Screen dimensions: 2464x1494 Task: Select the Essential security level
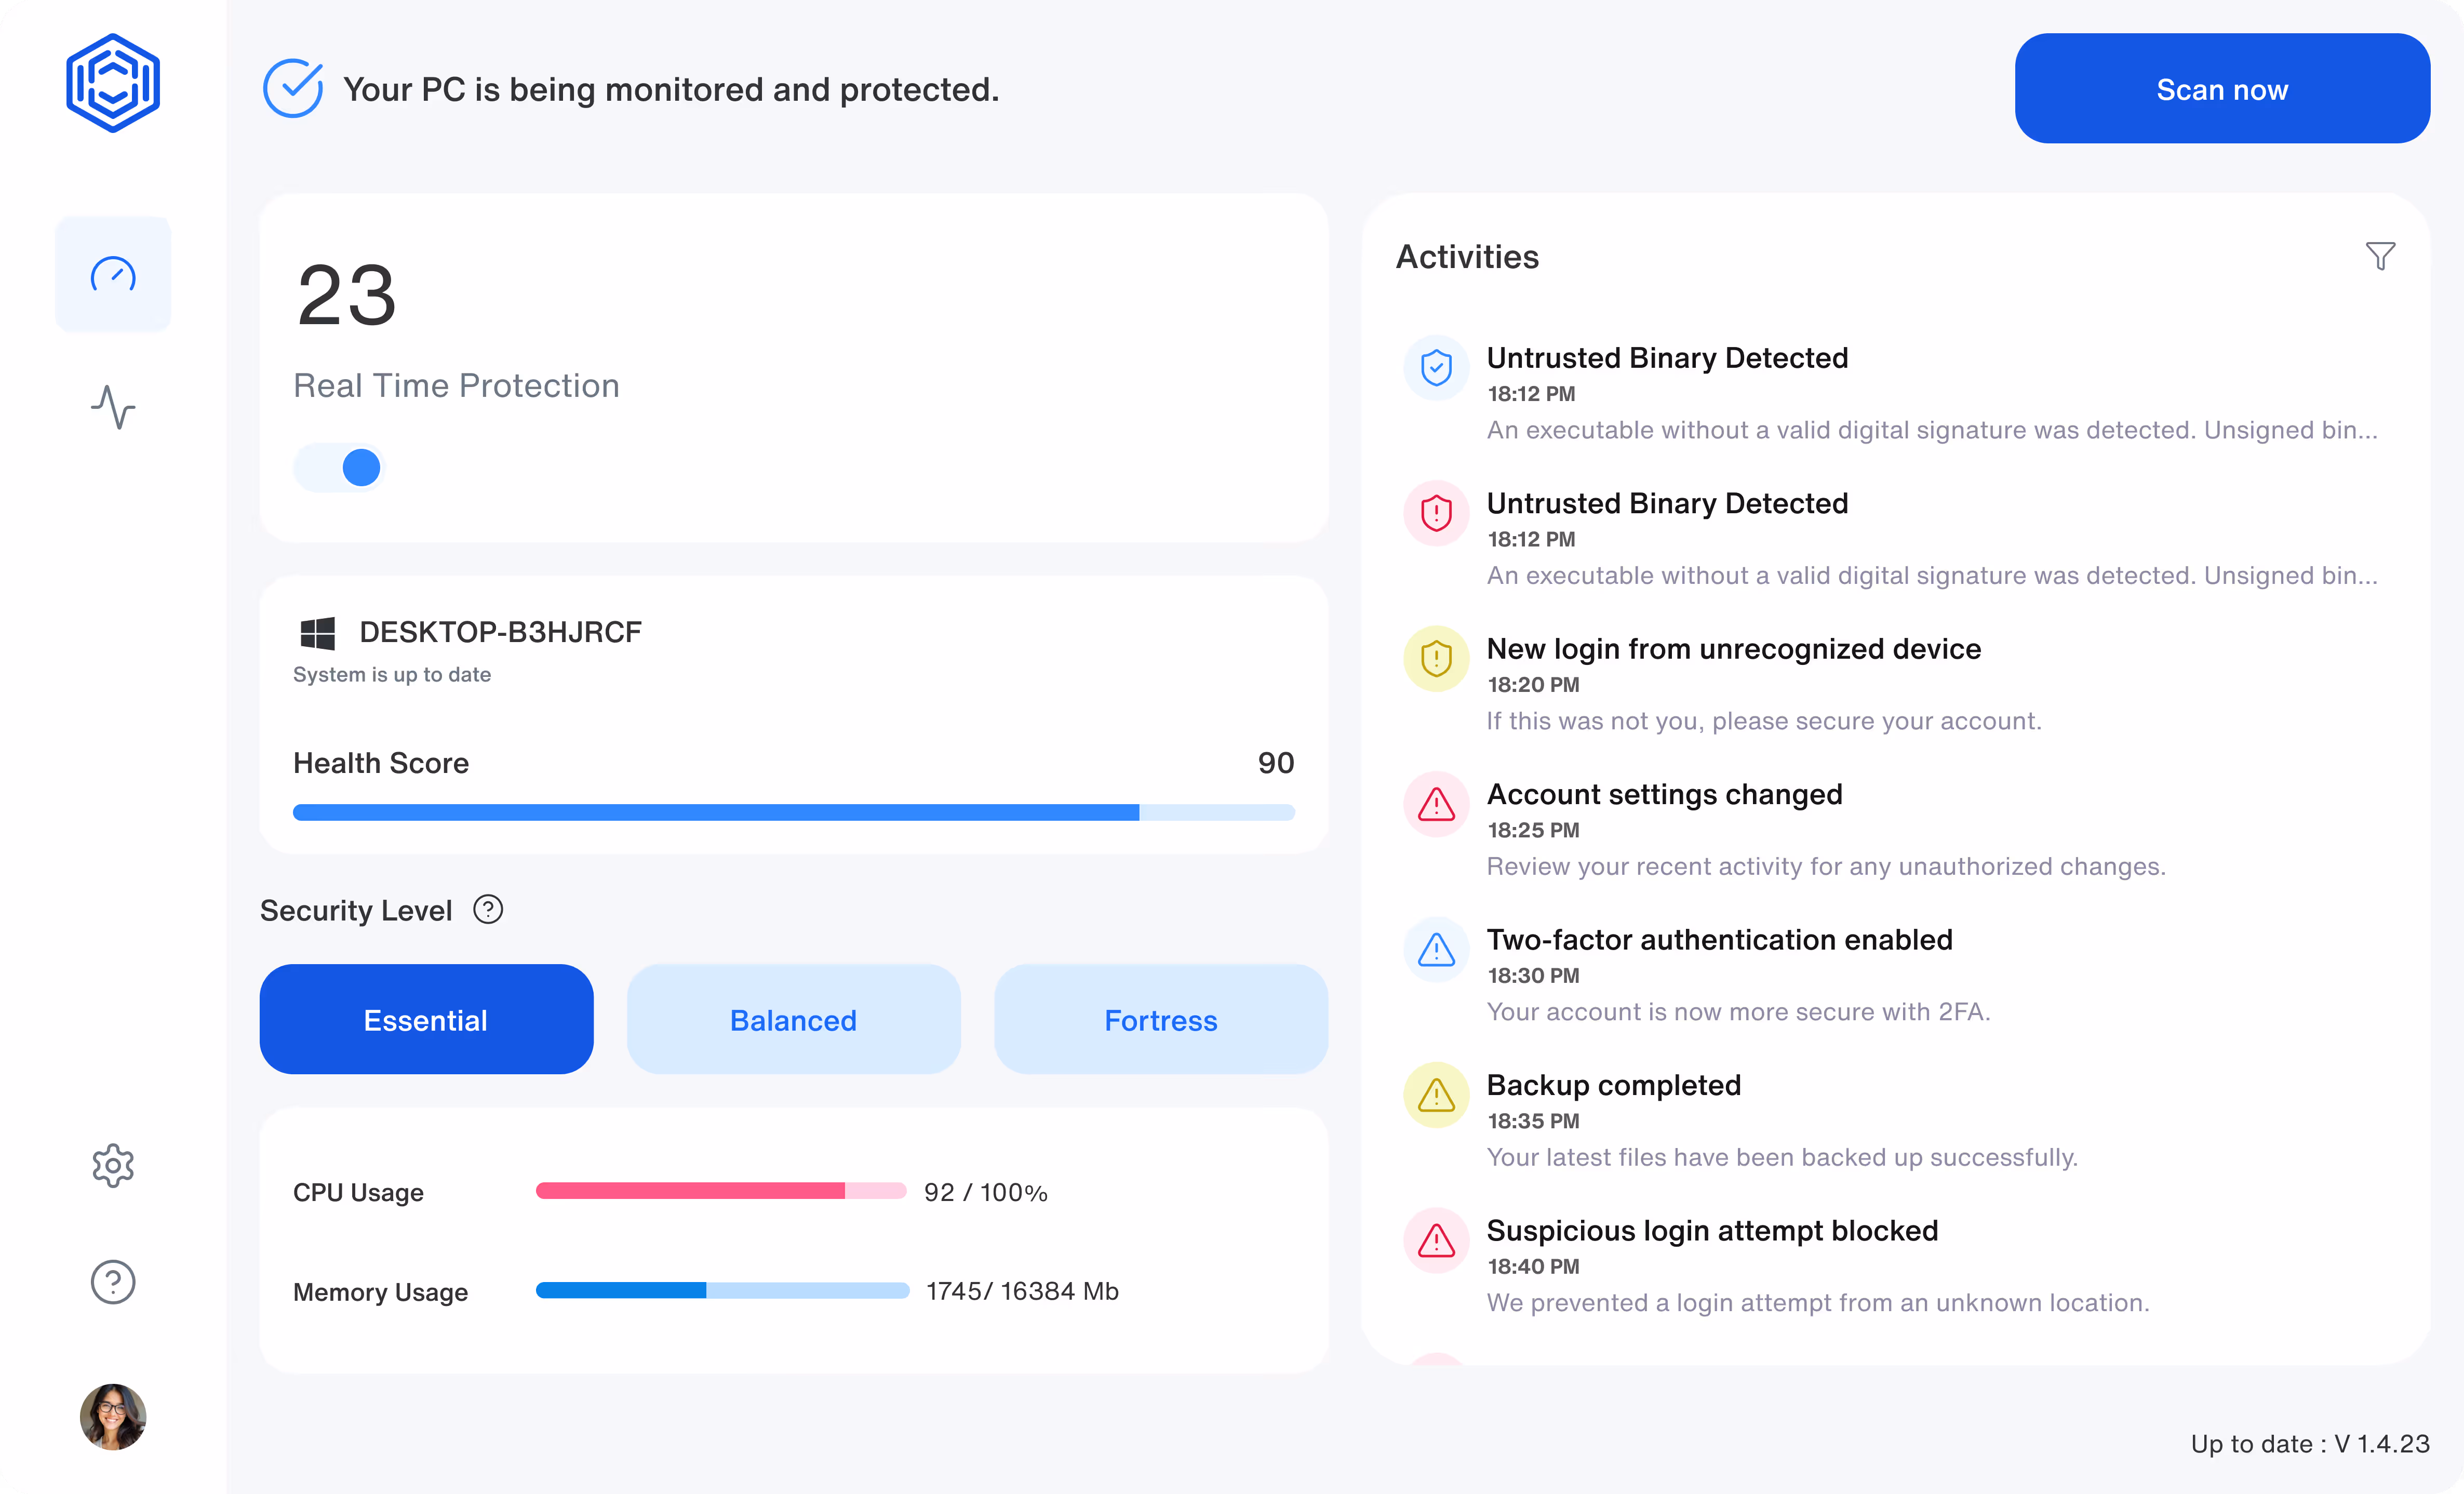tap(426, 1020)
